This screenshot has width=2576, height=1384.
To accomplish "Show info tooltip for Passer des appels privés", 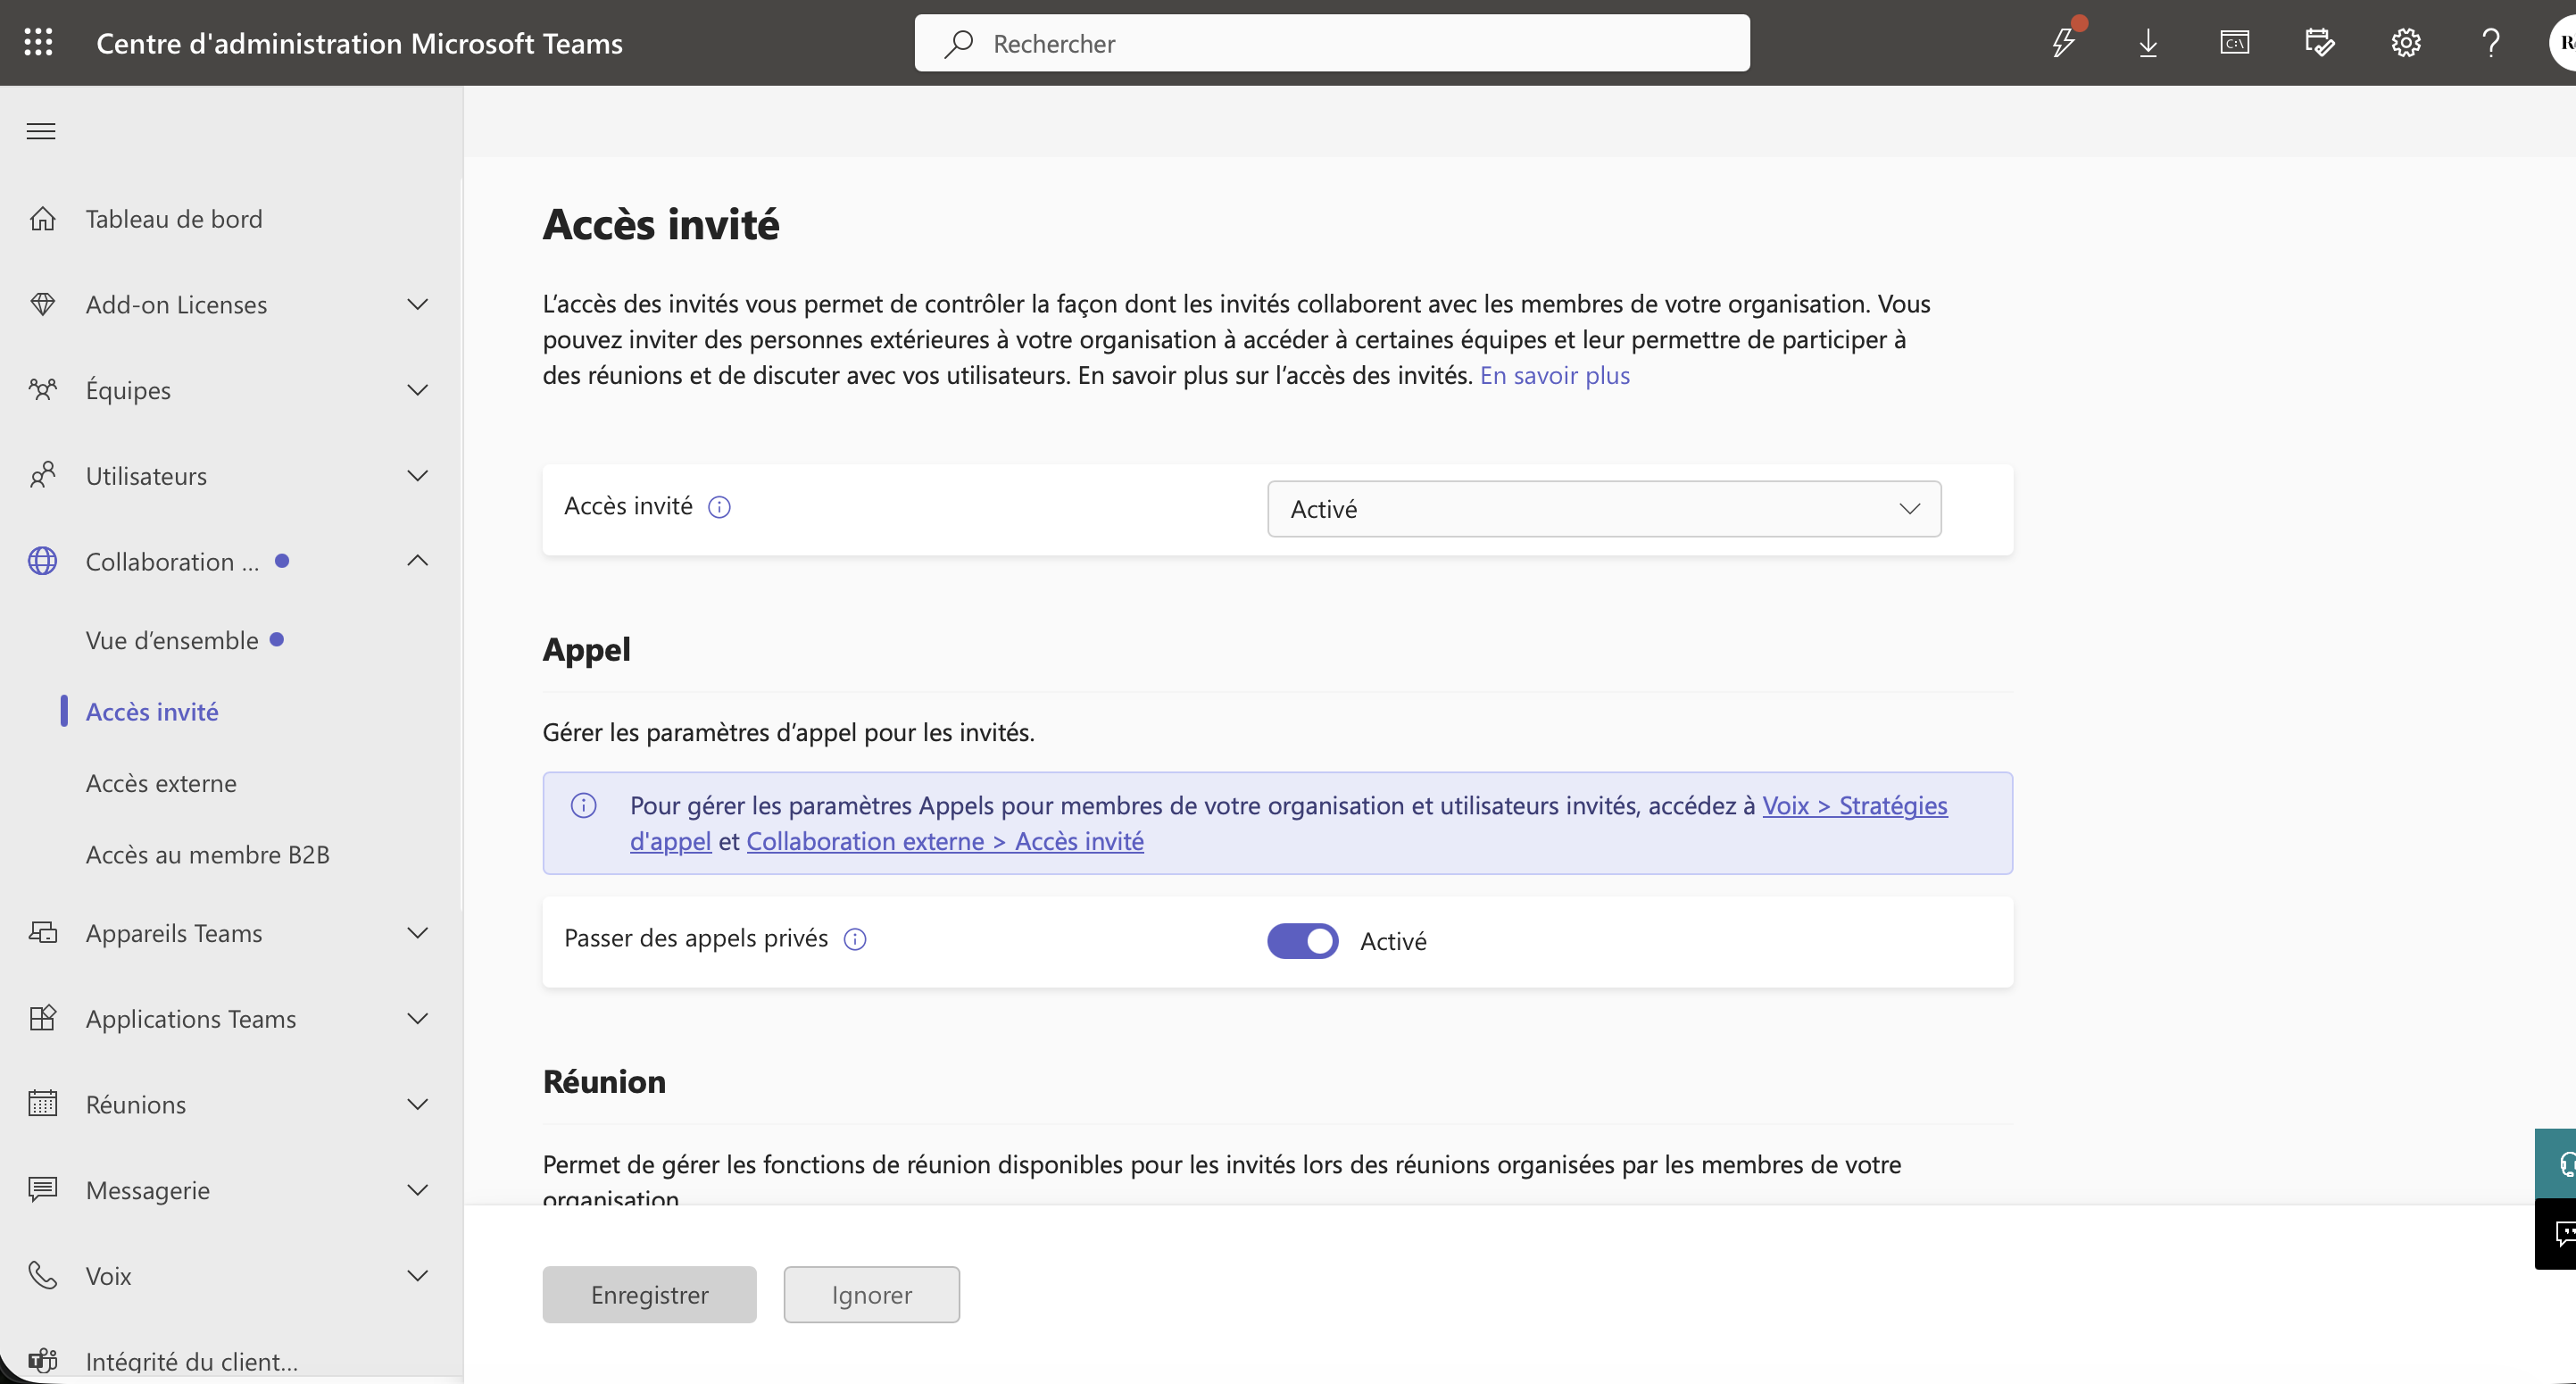I will tap(855, 939).
